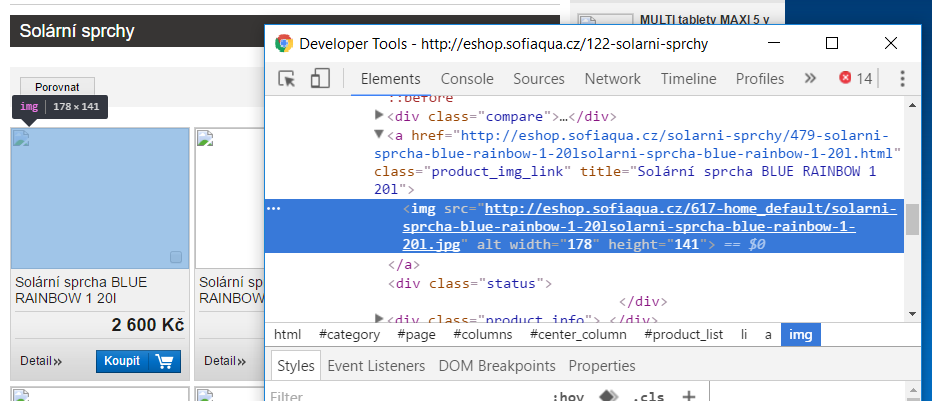
Task: Open Detail link of second product
Action: coord(225,361)
